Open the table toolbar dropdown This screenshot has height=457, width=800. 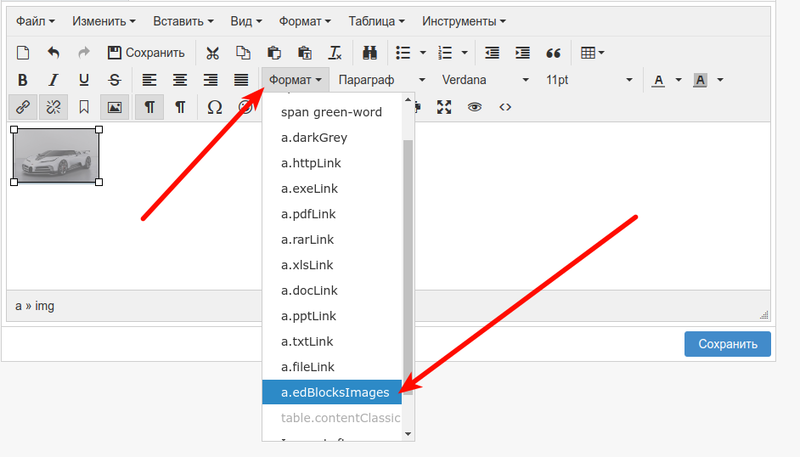592,53
